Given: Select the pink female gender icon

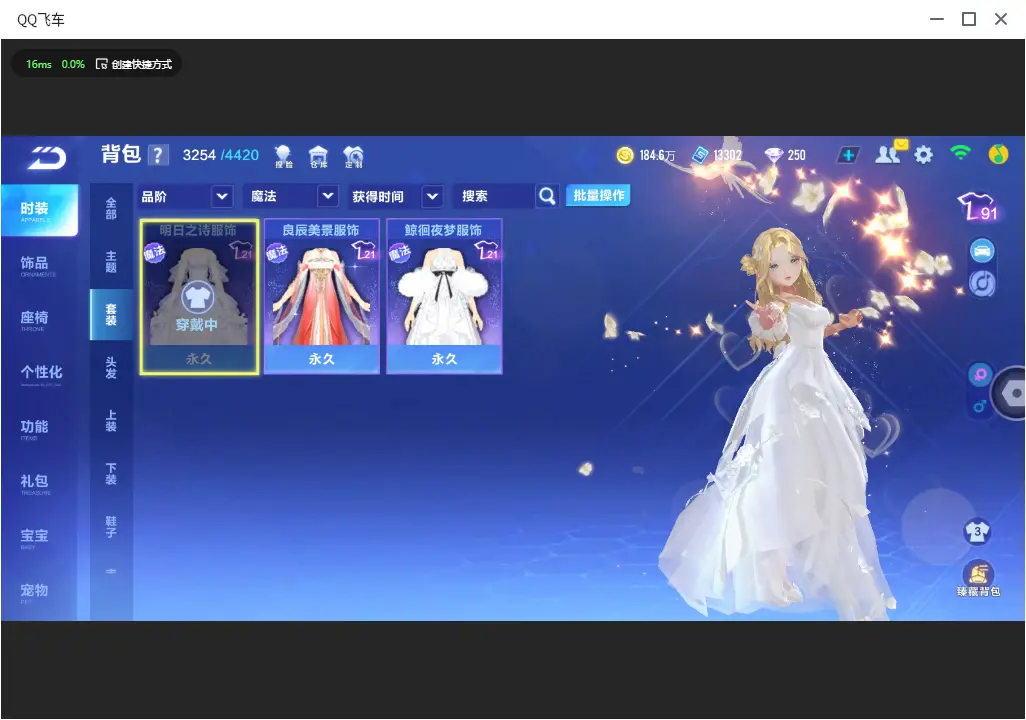Looking at the screenshot, I should pyautogui.click(x=980, y=375).
